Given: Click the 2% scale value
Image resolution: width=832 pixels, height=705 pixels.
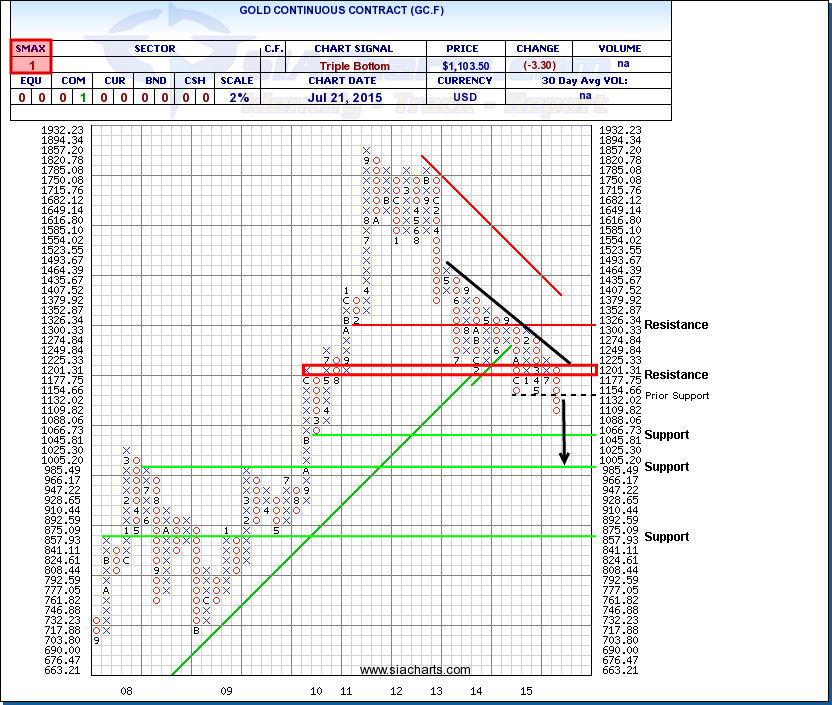Looking at the screenshot, I should point(239,97).
